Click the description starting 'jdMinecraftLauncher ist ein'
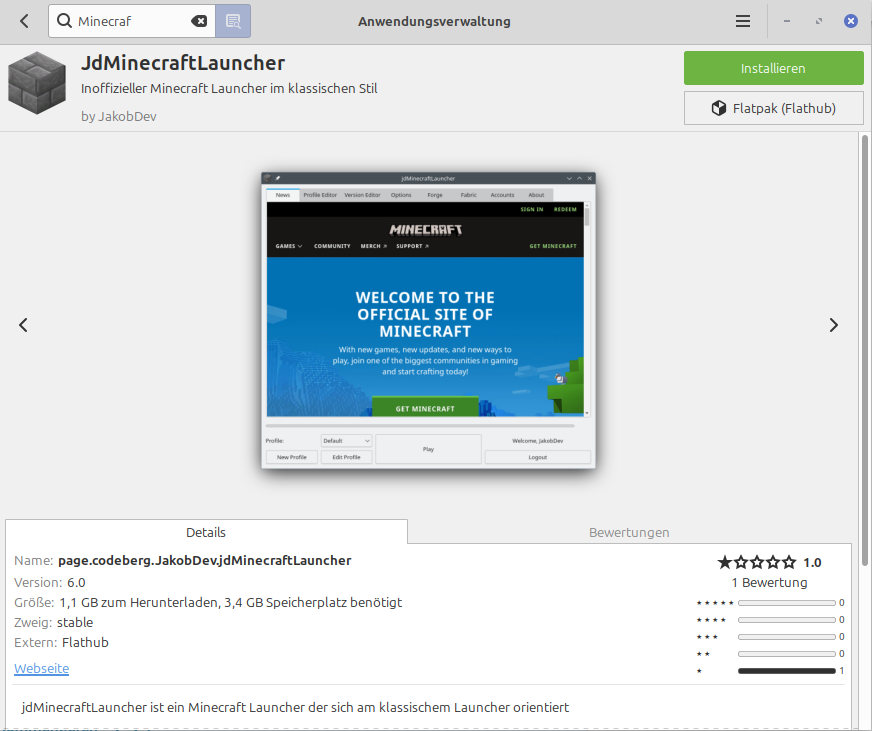Screen dimensions: 872x731 tap(295, 707)
